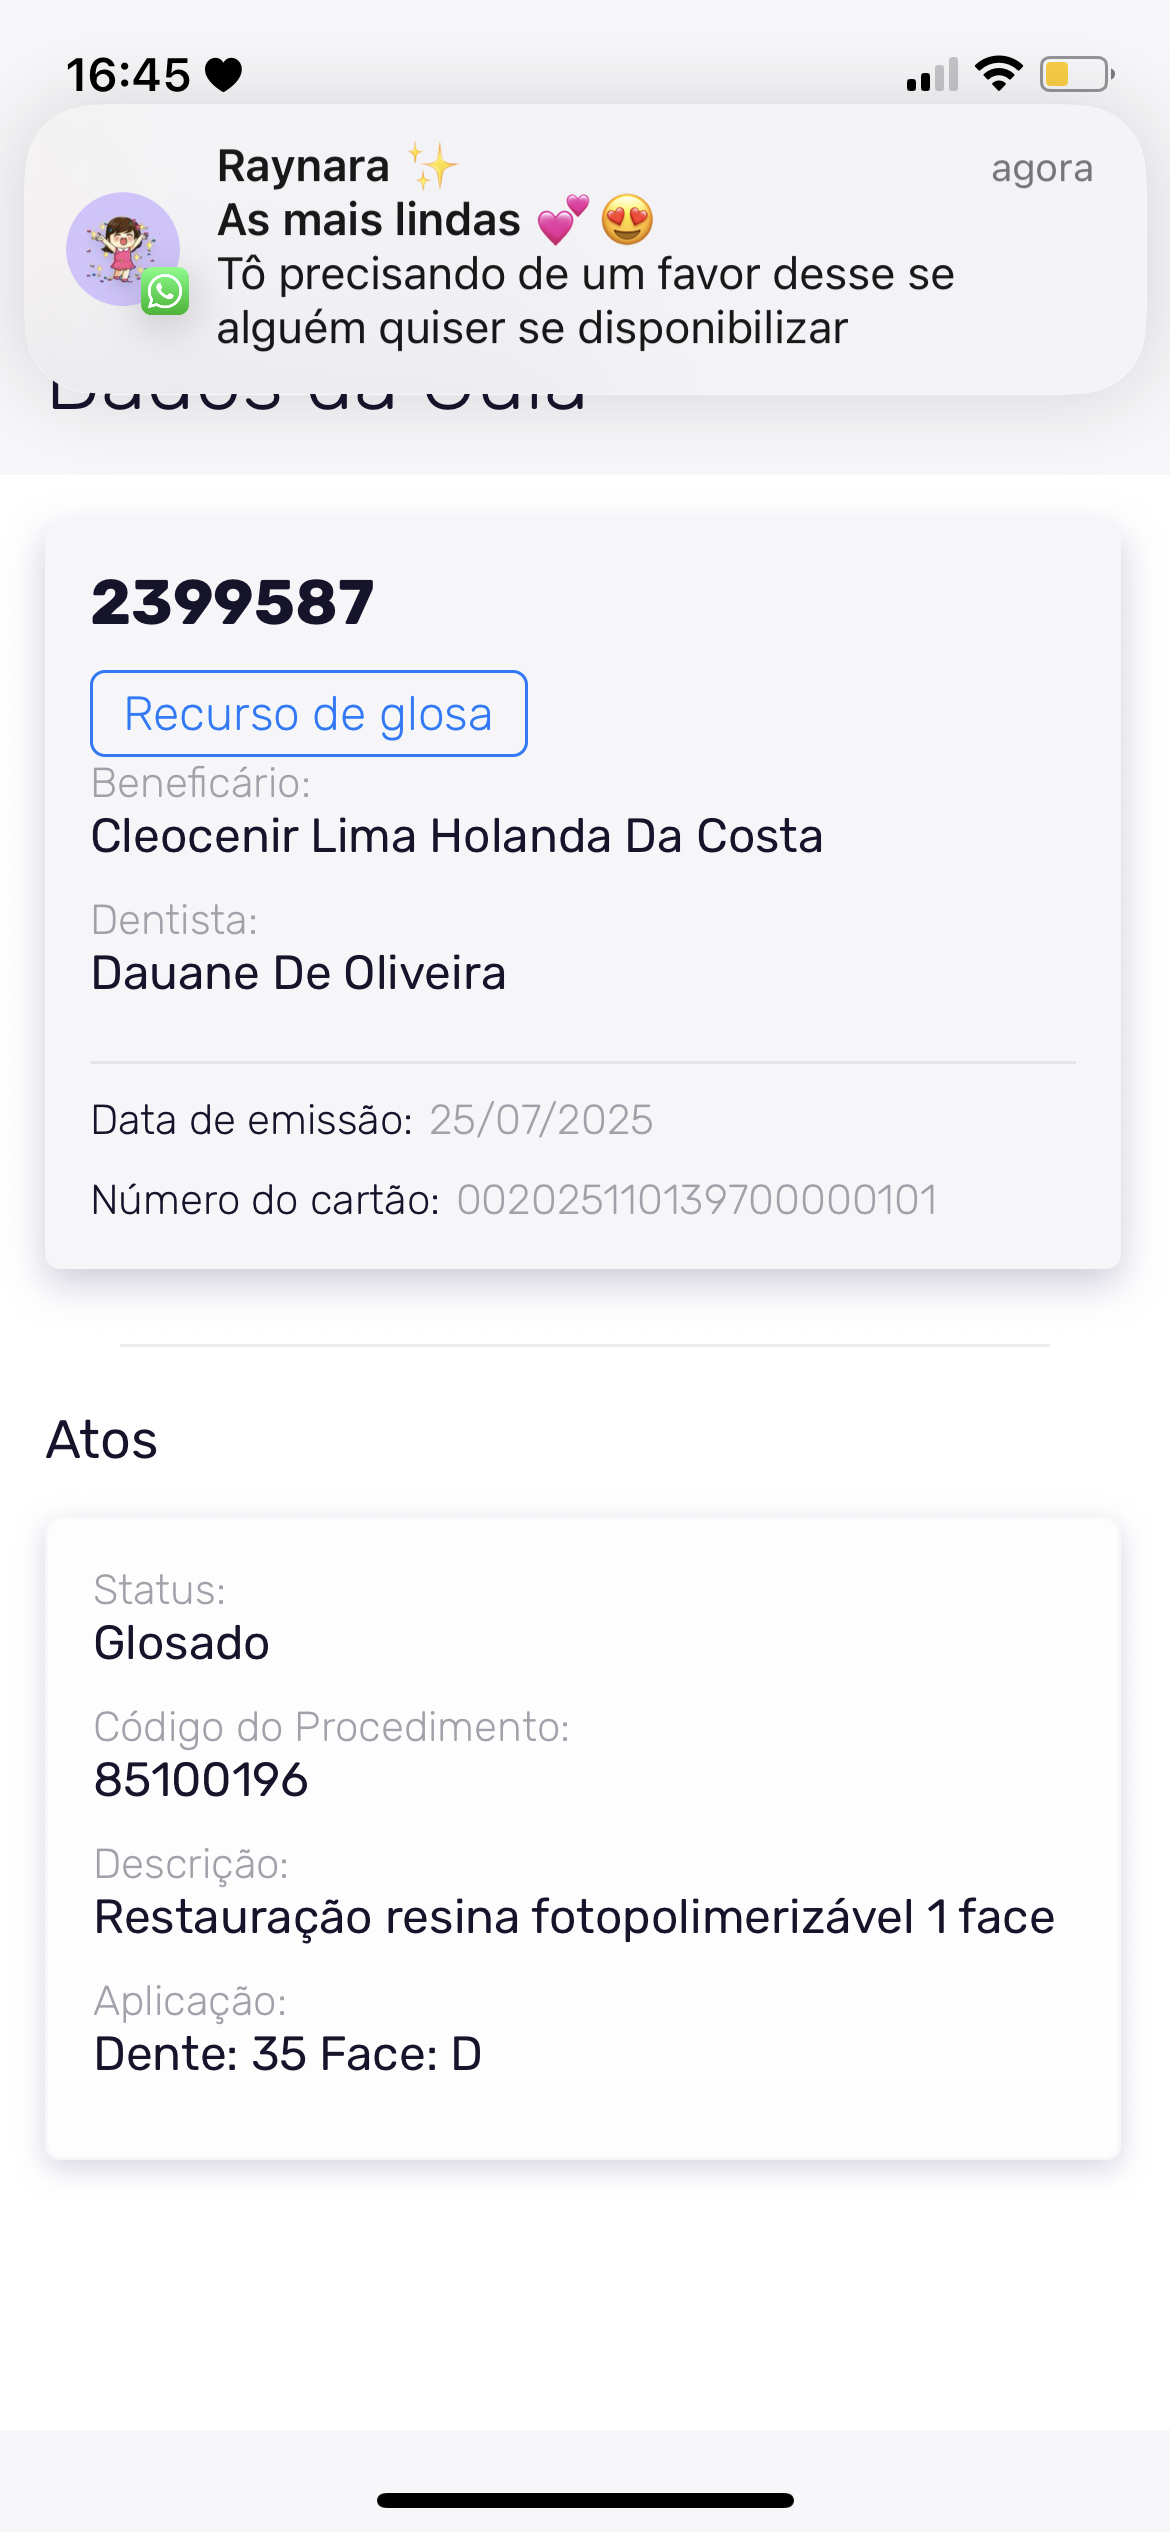Viewport: 1170px width, 2532px height.
Task: Open the Raynara notification message text
Action: pyautogui.click(x=585, y=301)
